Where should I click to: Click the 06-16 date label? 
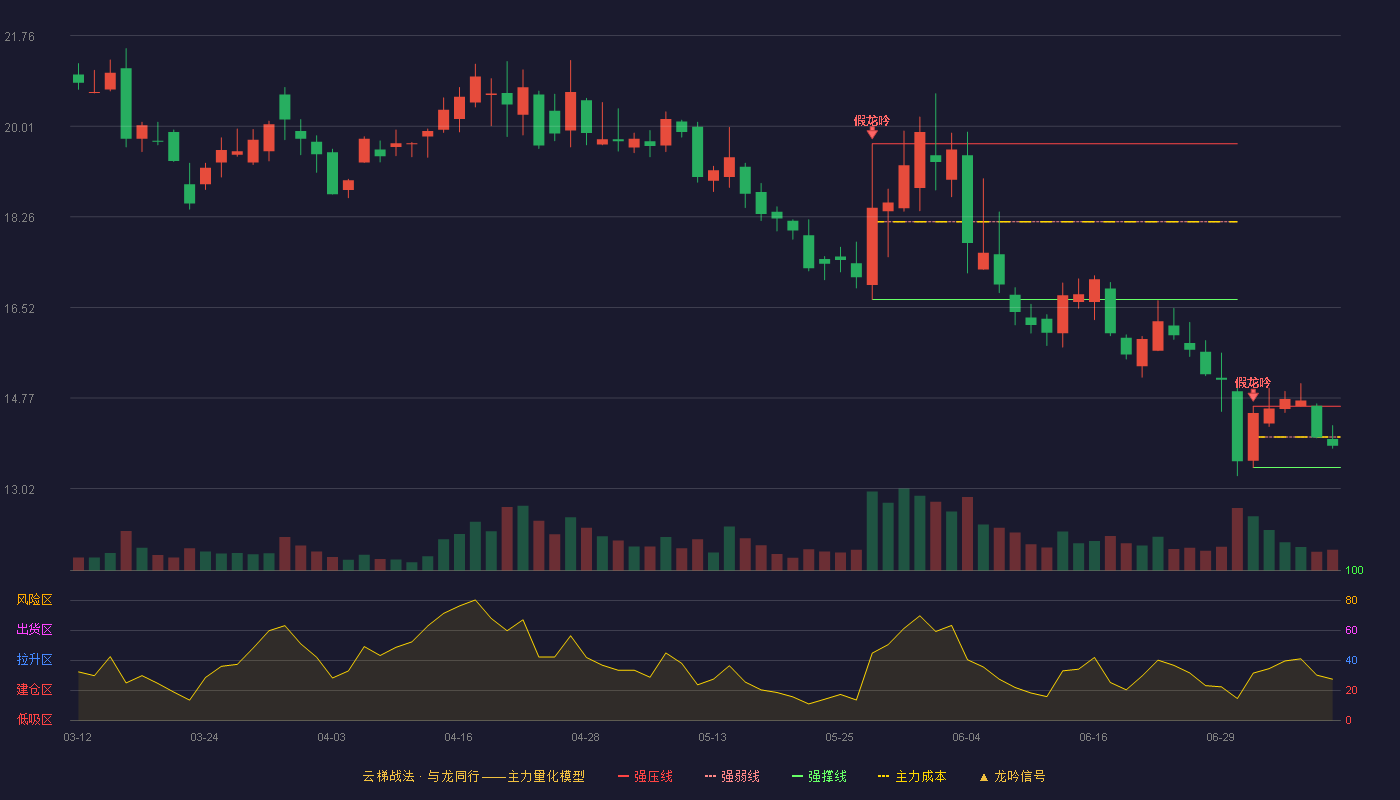point(1093,737)
